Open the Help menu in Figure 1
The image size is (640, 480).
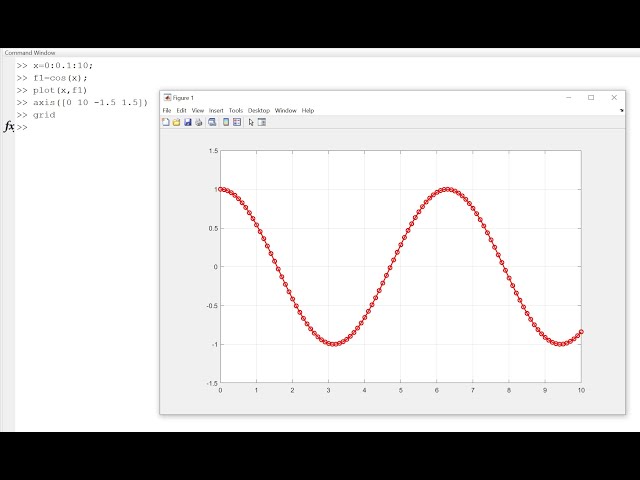click(308, 111)
